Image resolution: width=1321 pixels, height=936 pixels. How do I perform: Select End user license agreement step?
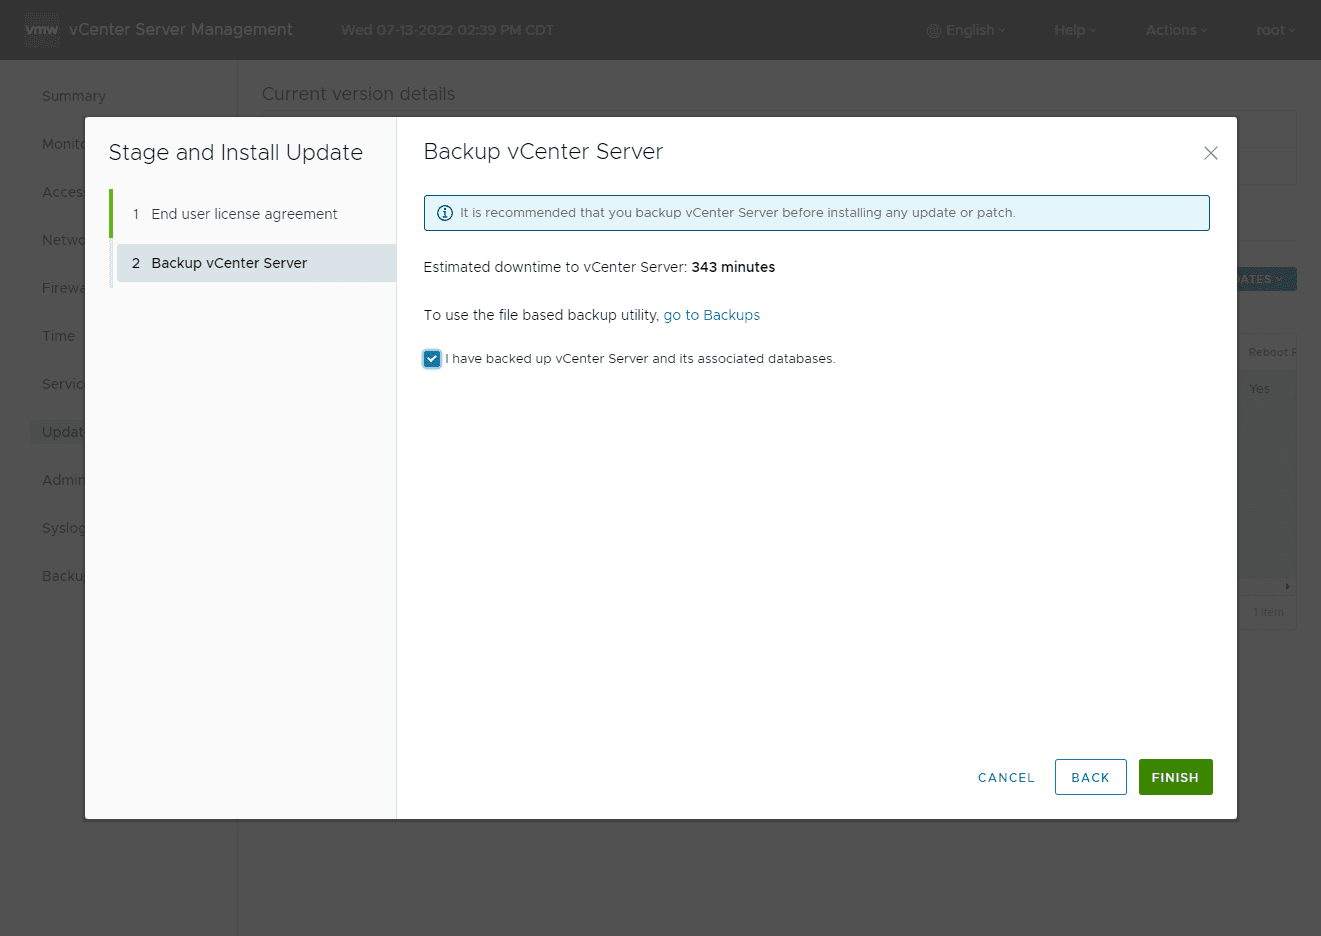click(x=244, y=214)
